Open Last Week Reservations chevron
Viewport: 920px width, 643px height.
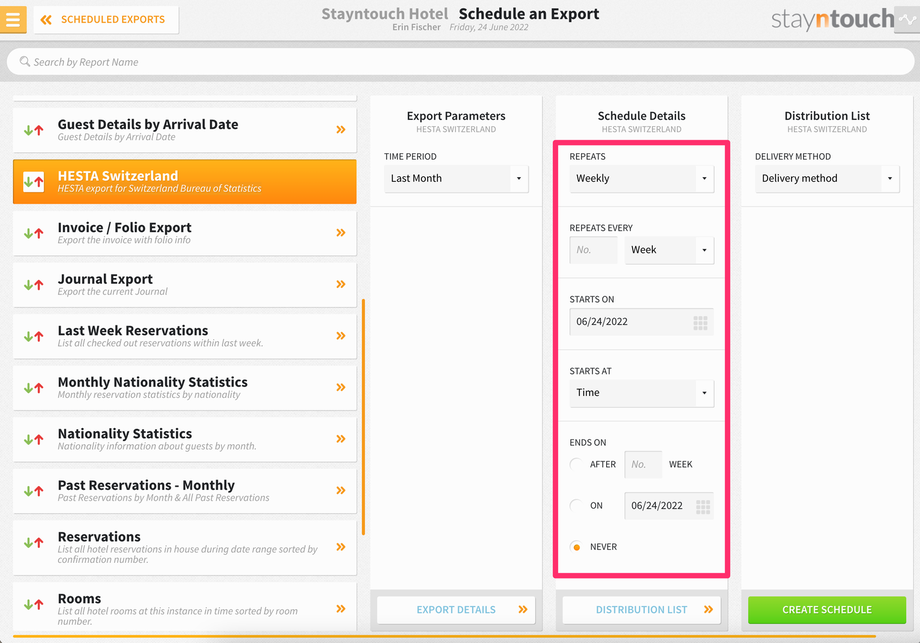(x=341, y=336)
